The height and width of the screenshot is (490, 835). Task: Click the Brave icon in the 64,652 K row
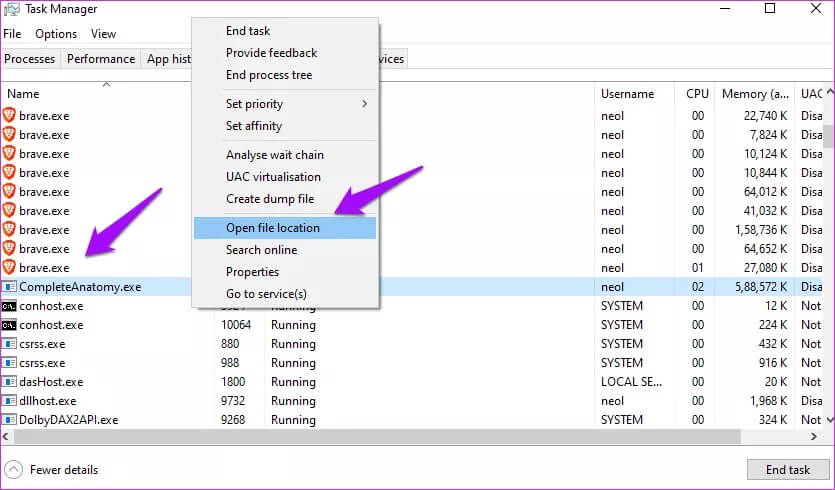click(9, 248)
